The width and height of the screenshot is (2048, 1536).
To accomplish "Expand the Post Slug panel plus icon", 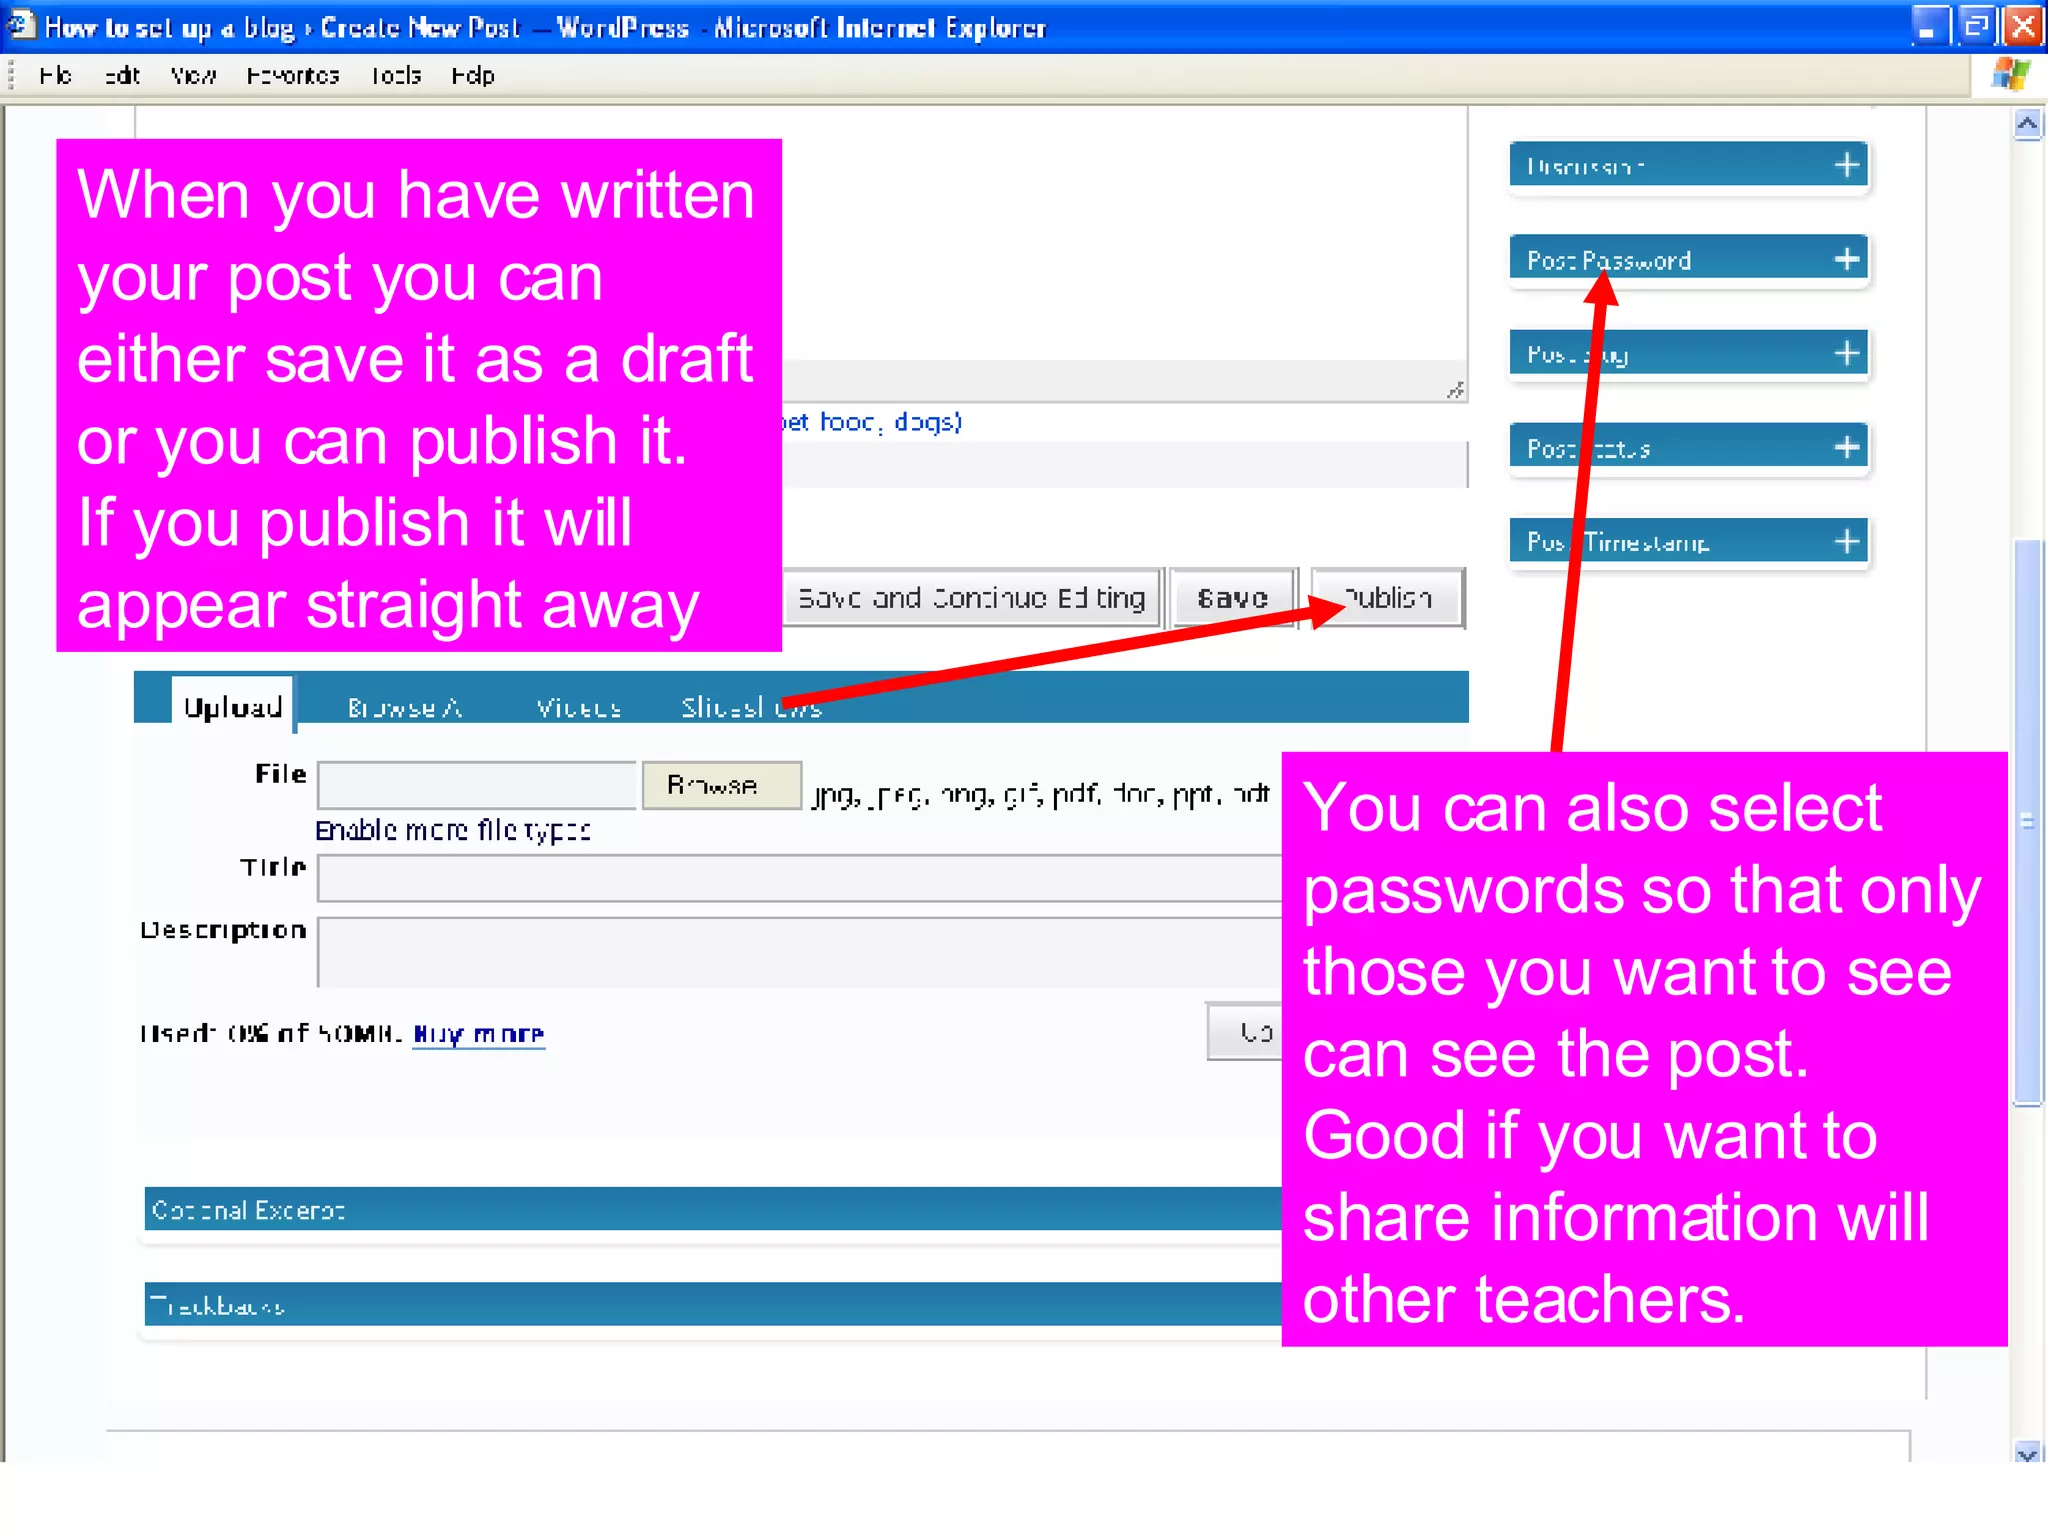I will point(1846,353).
